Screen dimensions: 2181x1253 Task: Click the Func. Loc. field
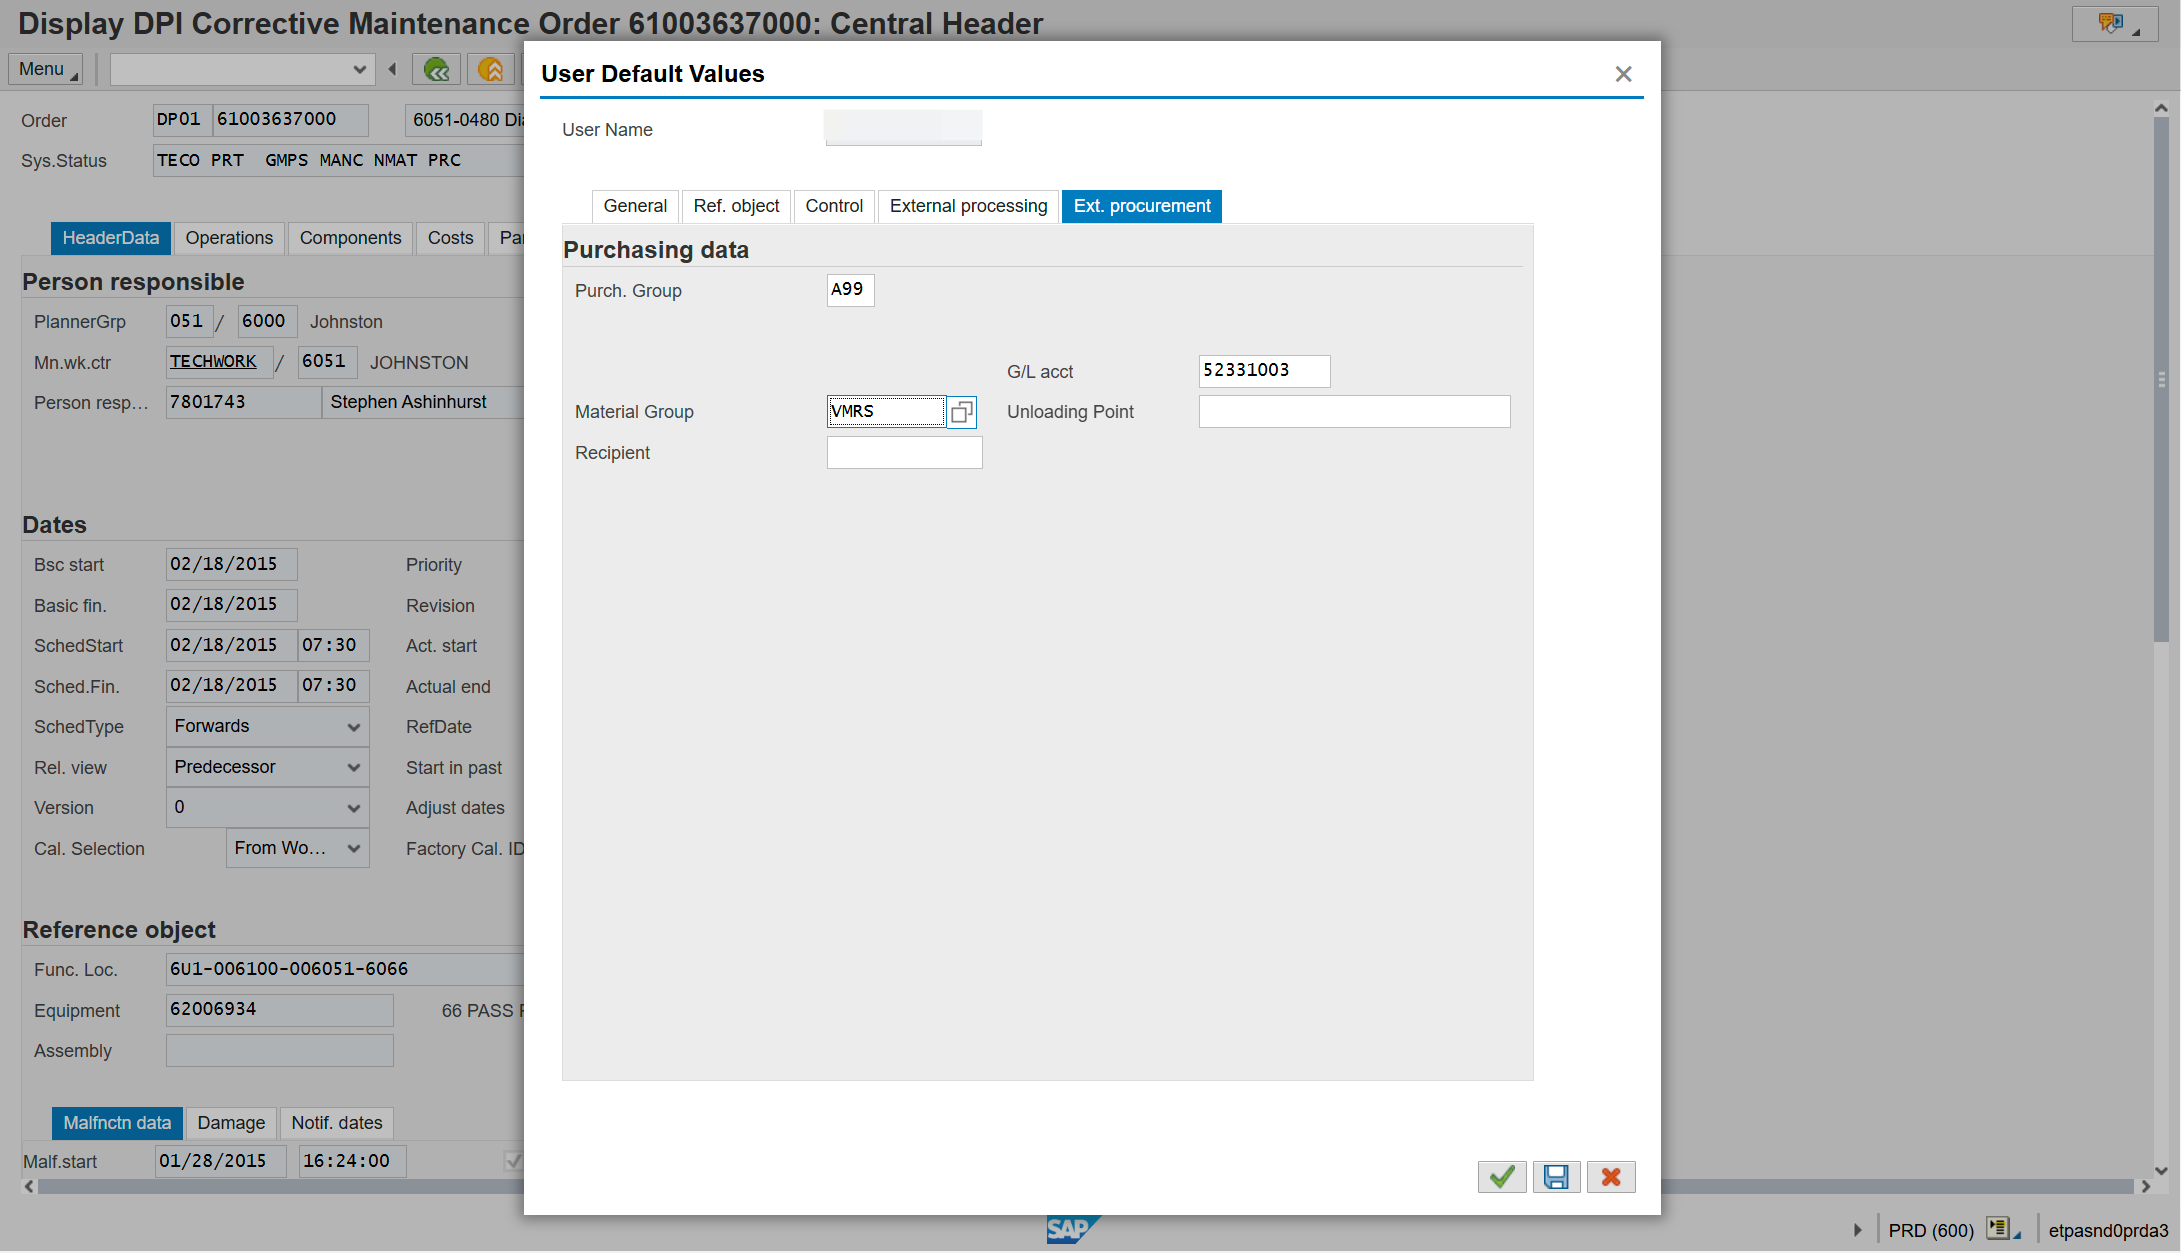coord(345,969)
